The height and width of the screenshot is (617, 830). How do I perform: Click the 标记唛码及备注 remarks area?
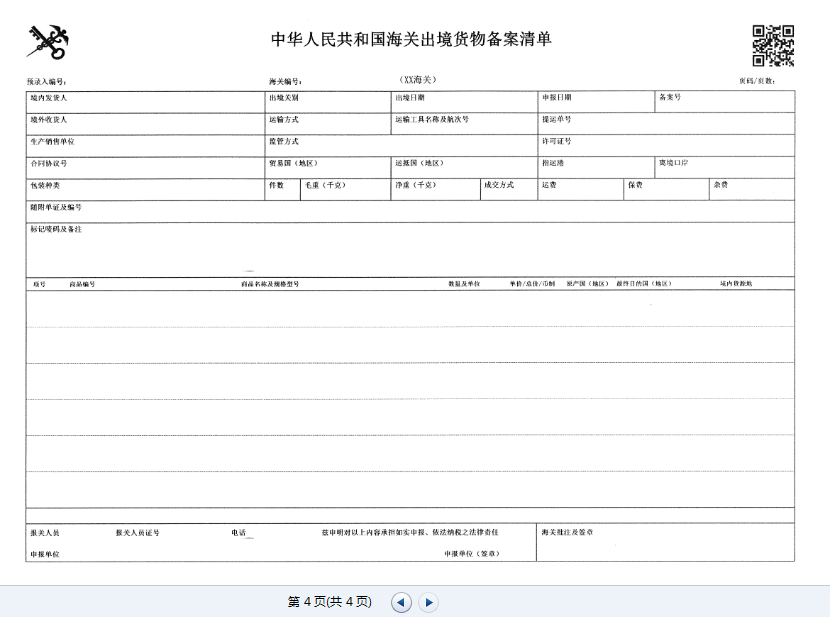tap(410, 250)
